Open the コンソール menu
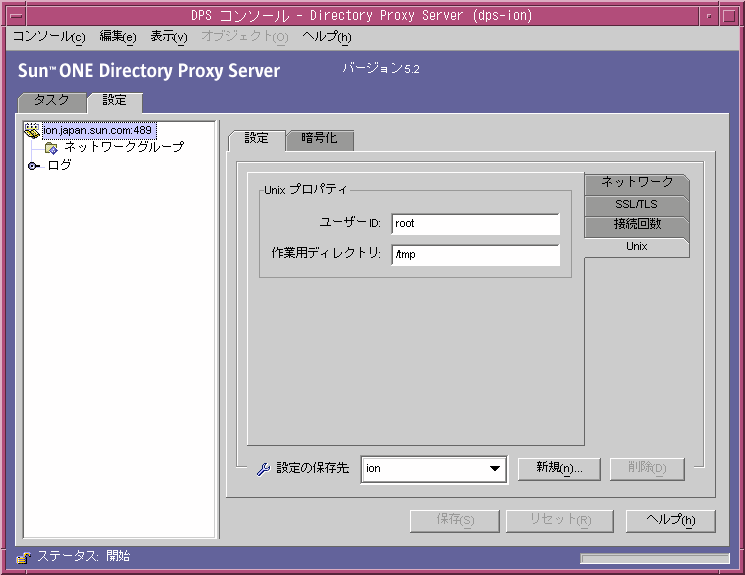Image resolution: width=745 pixels, height=575 pixels. point(49,37)
